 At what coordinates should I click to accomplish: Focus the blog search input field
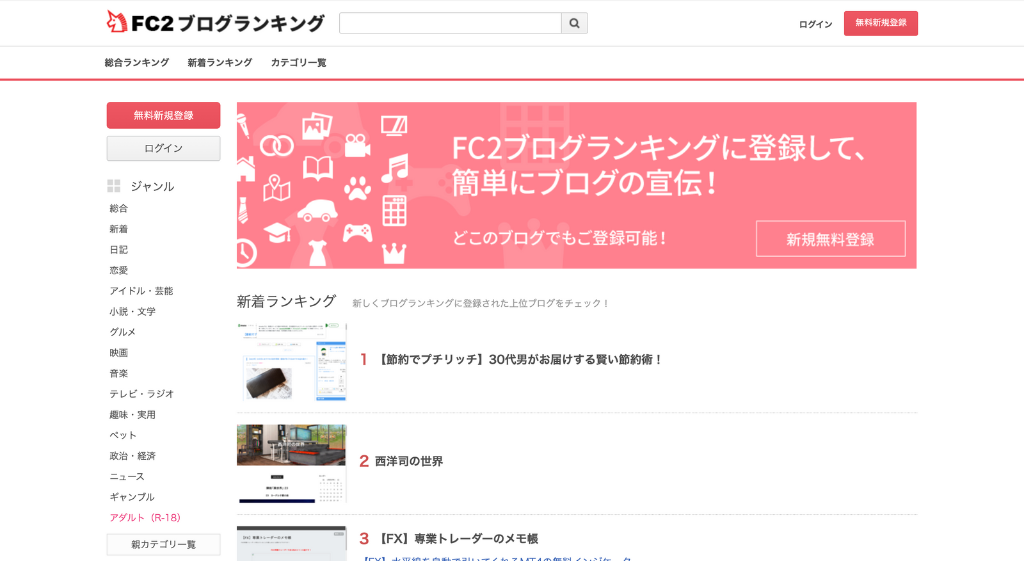click(x=451, y=24)
